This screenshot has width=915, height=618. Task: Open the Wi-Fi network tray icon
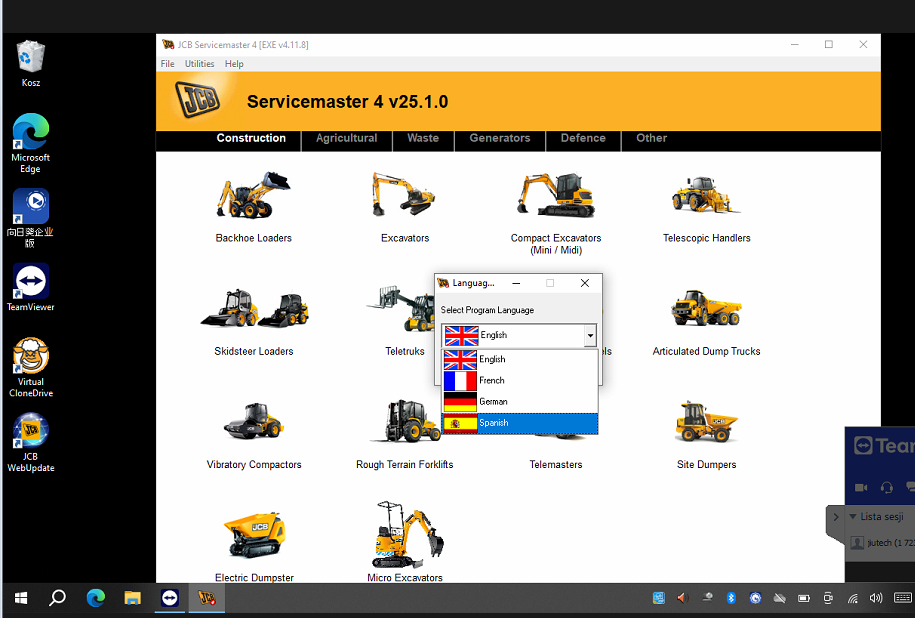(853, 598)
